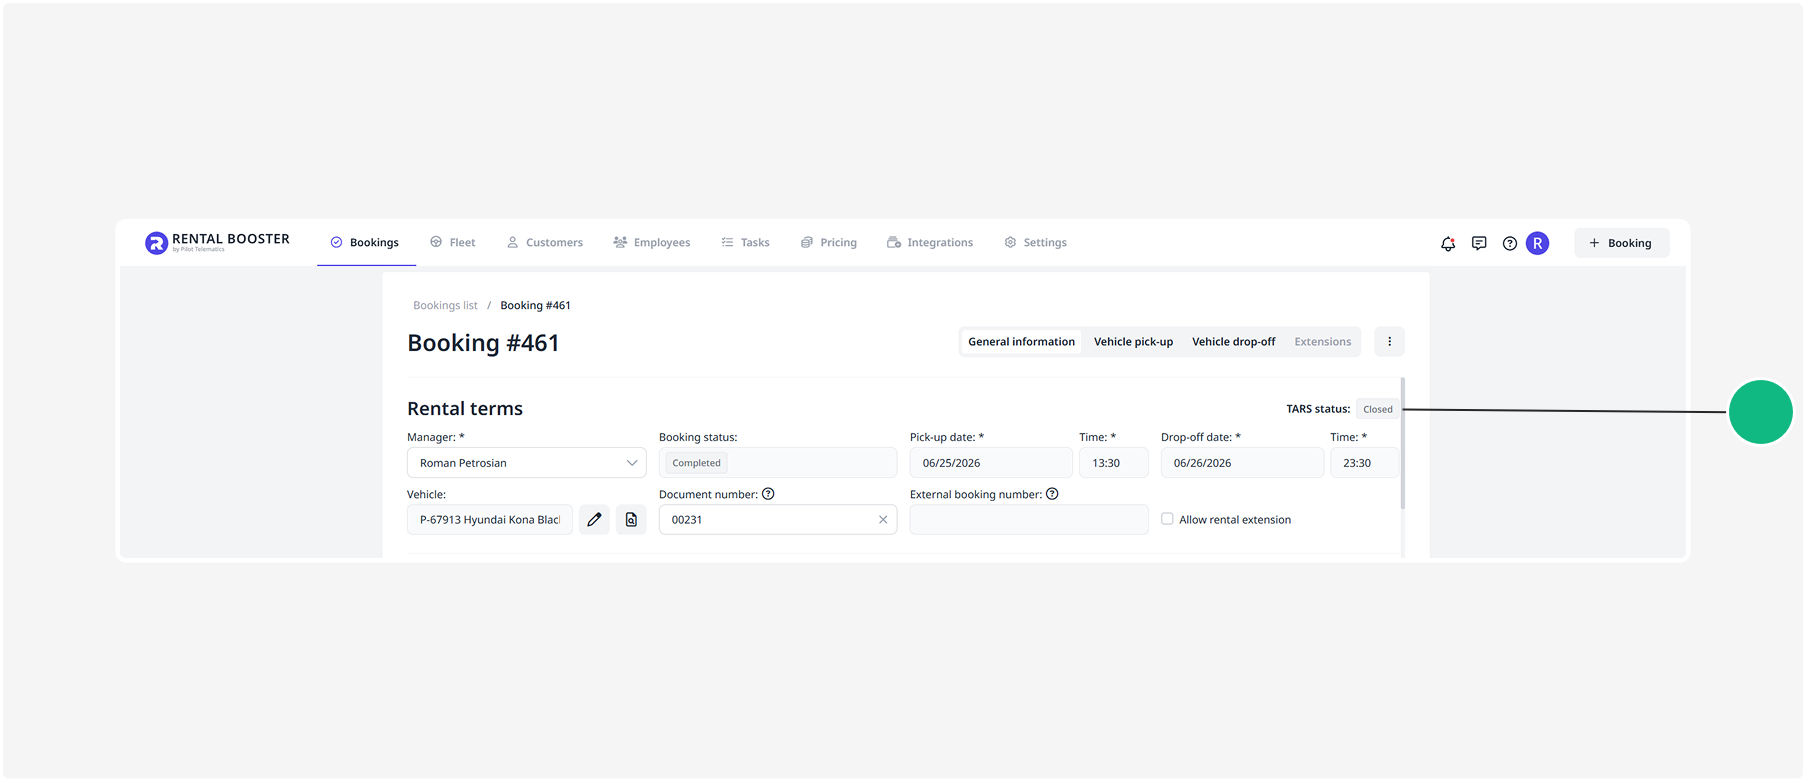
Task: Switch to Vehicle pick-up tab
Action: (x=1133, y=342)
